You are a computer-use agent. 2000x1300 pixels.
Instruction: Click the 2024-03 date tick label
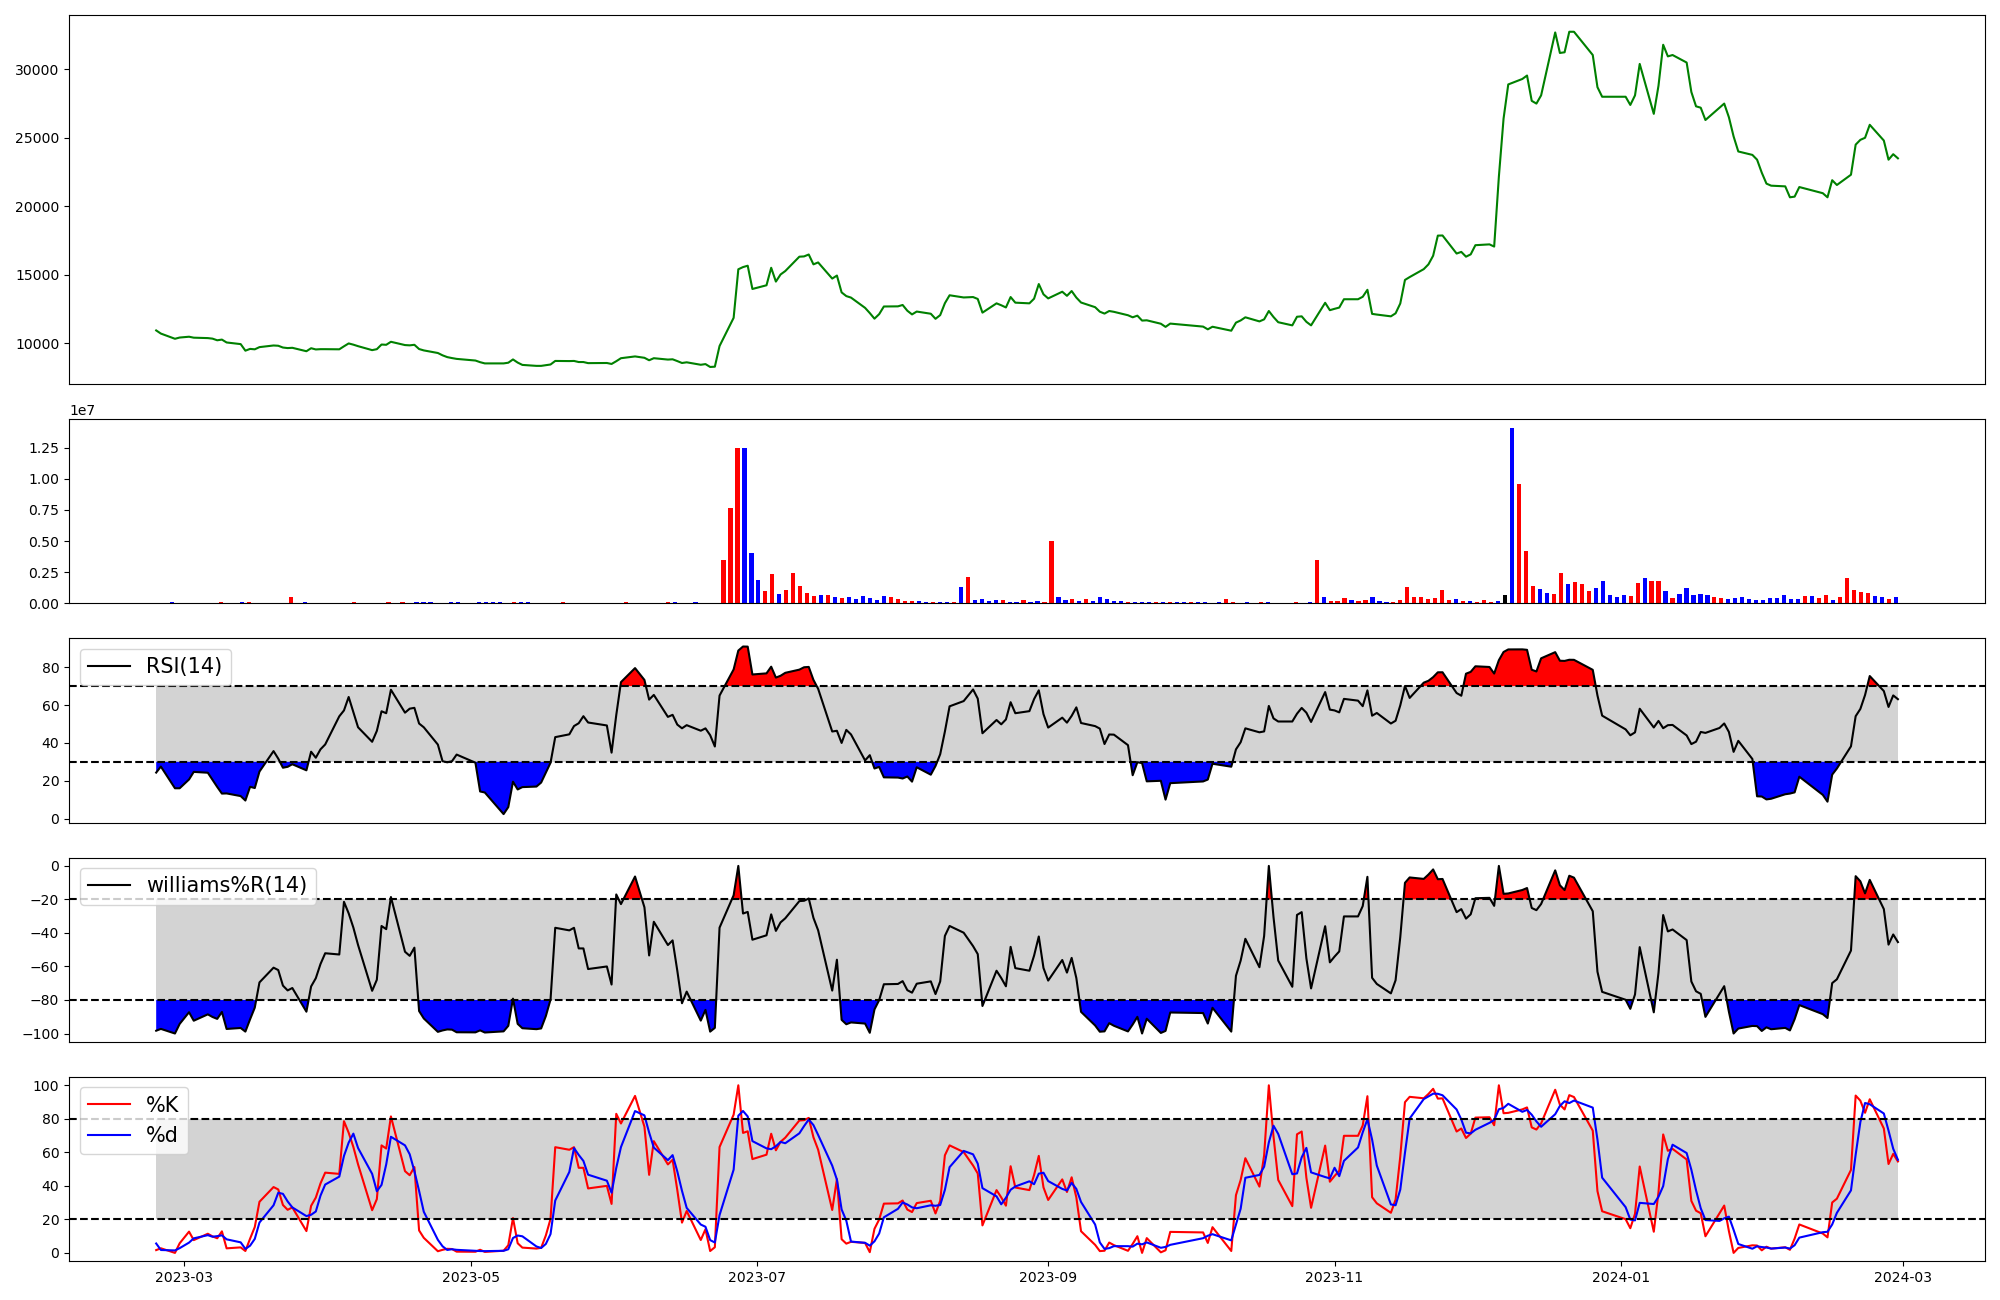coord(1902,1277)
